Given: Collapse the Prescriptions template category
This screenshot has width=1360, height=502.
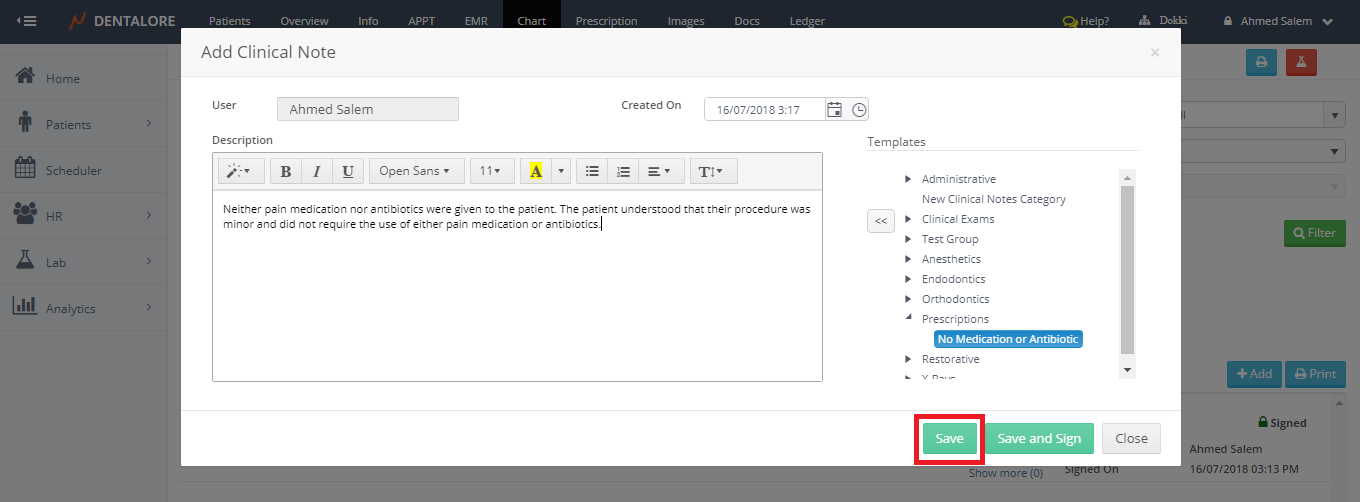Looking at the screenshot, I should pyautogui.click(x=908, y=319).
